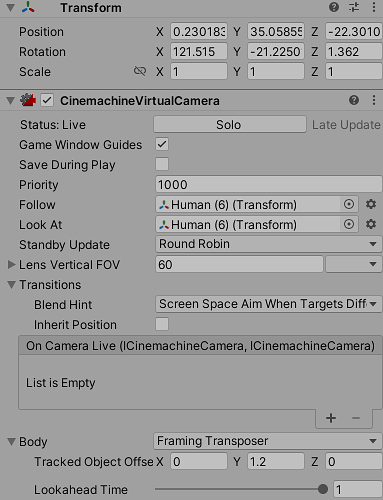Open Body Framing Transposer dropdown
Screen dimensions: 383x500
(x=267, y=441)
